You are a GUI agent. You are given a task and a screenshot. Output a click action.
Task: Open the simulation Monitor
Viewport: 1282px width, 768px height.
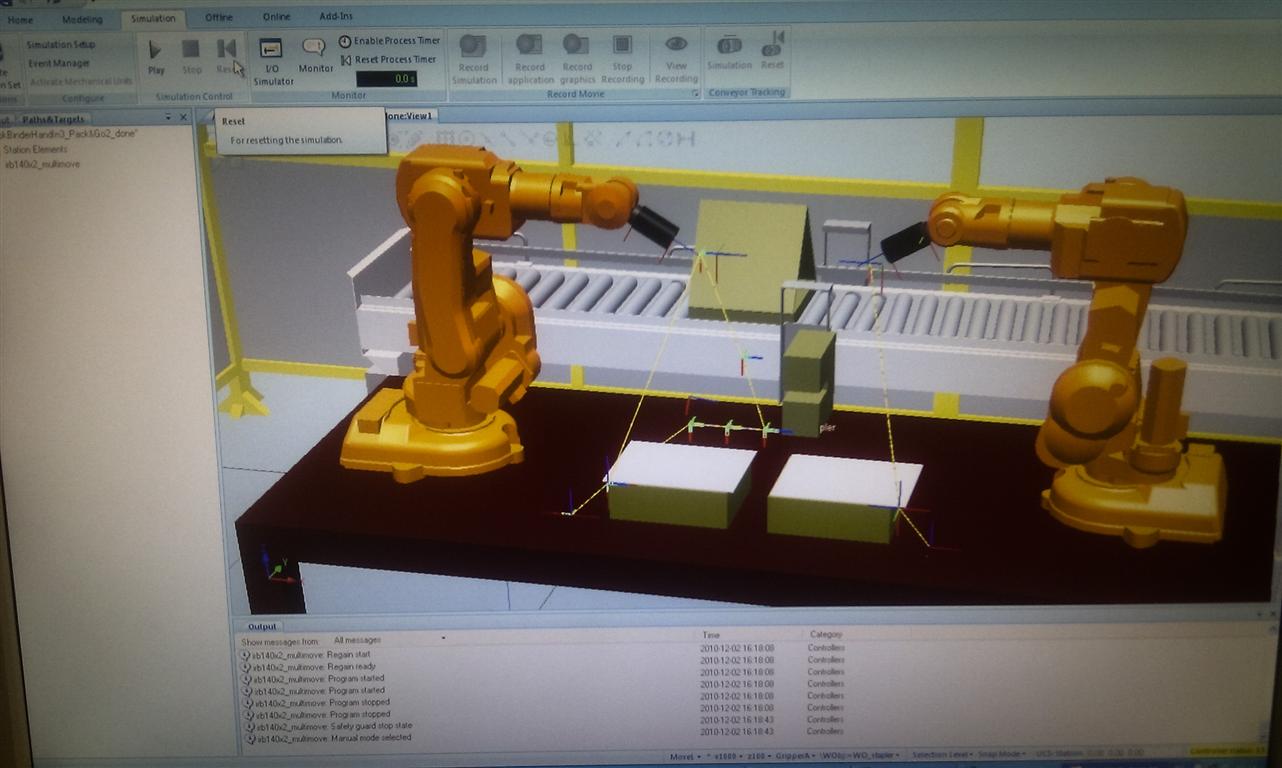coord(315,56)
